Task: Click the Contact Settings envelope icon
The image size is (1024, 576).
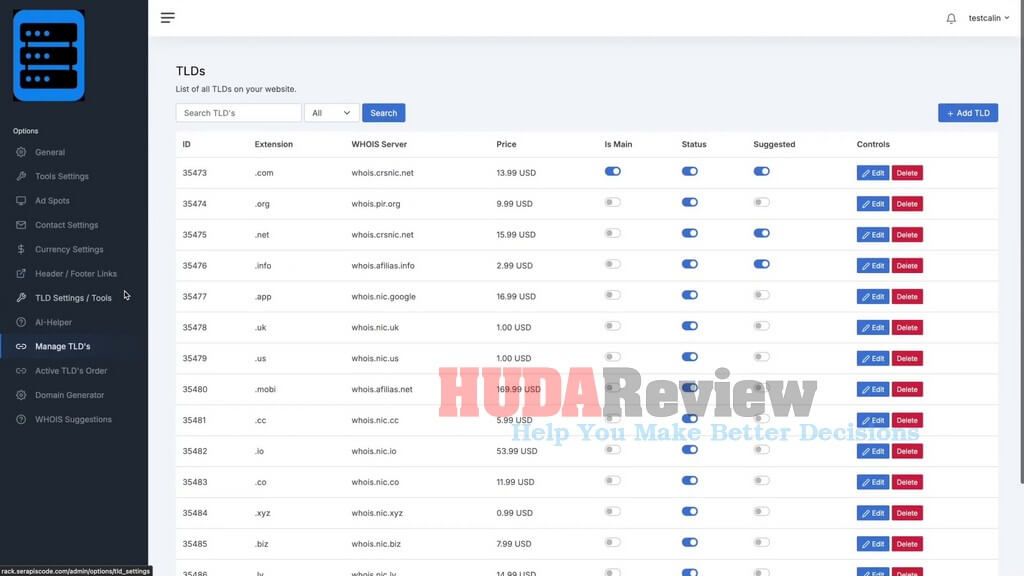Action: point(21,225)
